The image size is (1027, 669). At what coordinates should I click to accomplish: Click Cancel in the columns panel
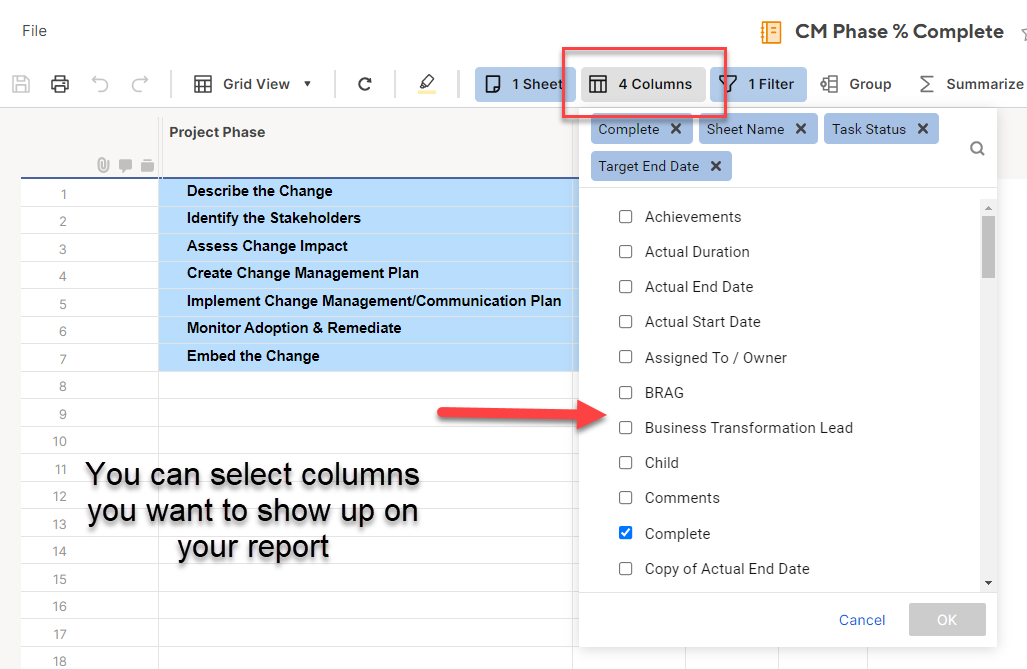pyautogui.click(x=861, y=620)
